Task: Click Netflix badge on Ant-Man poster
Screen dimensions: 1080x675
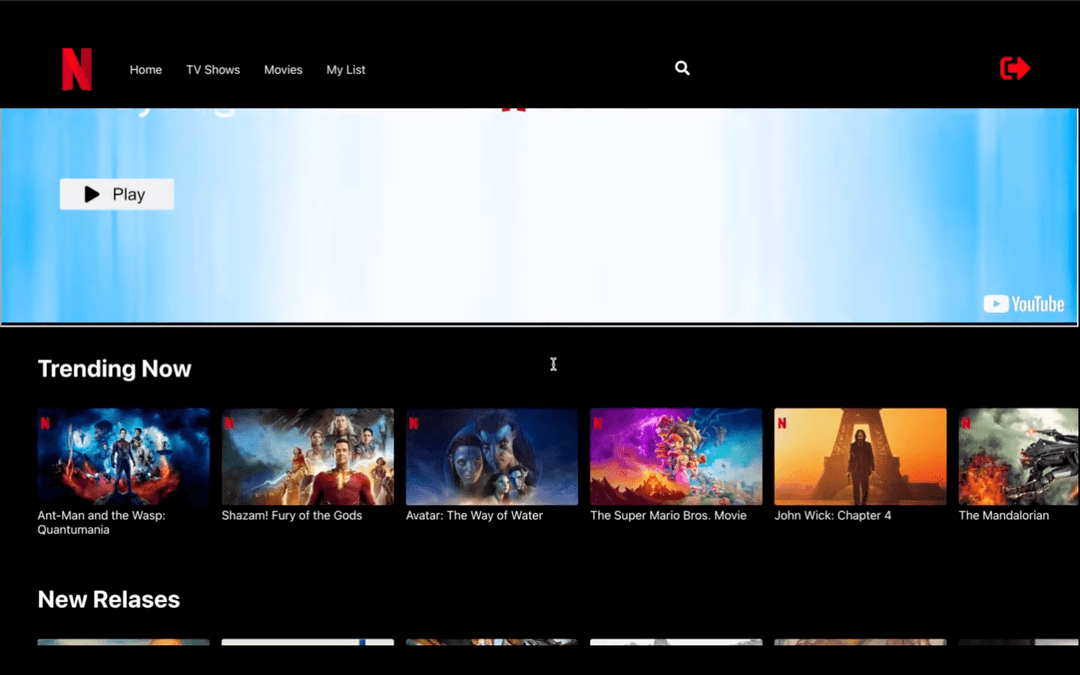Action: (45, 423)
